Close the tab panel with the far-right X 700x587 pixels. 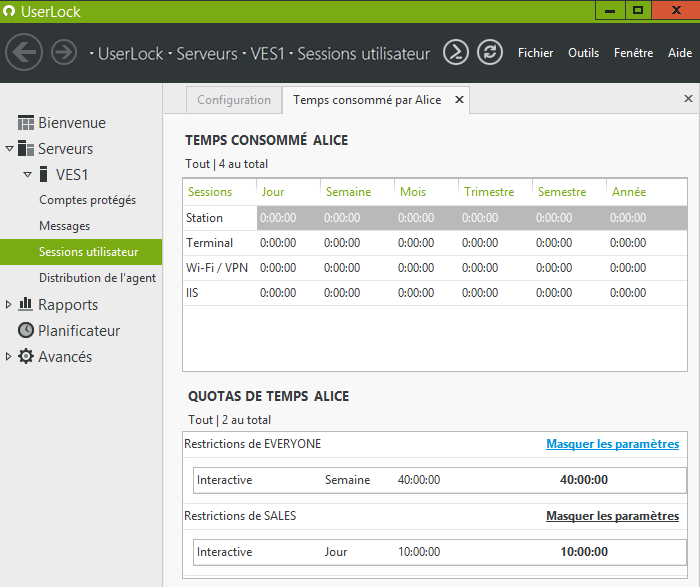pos(688,98)
